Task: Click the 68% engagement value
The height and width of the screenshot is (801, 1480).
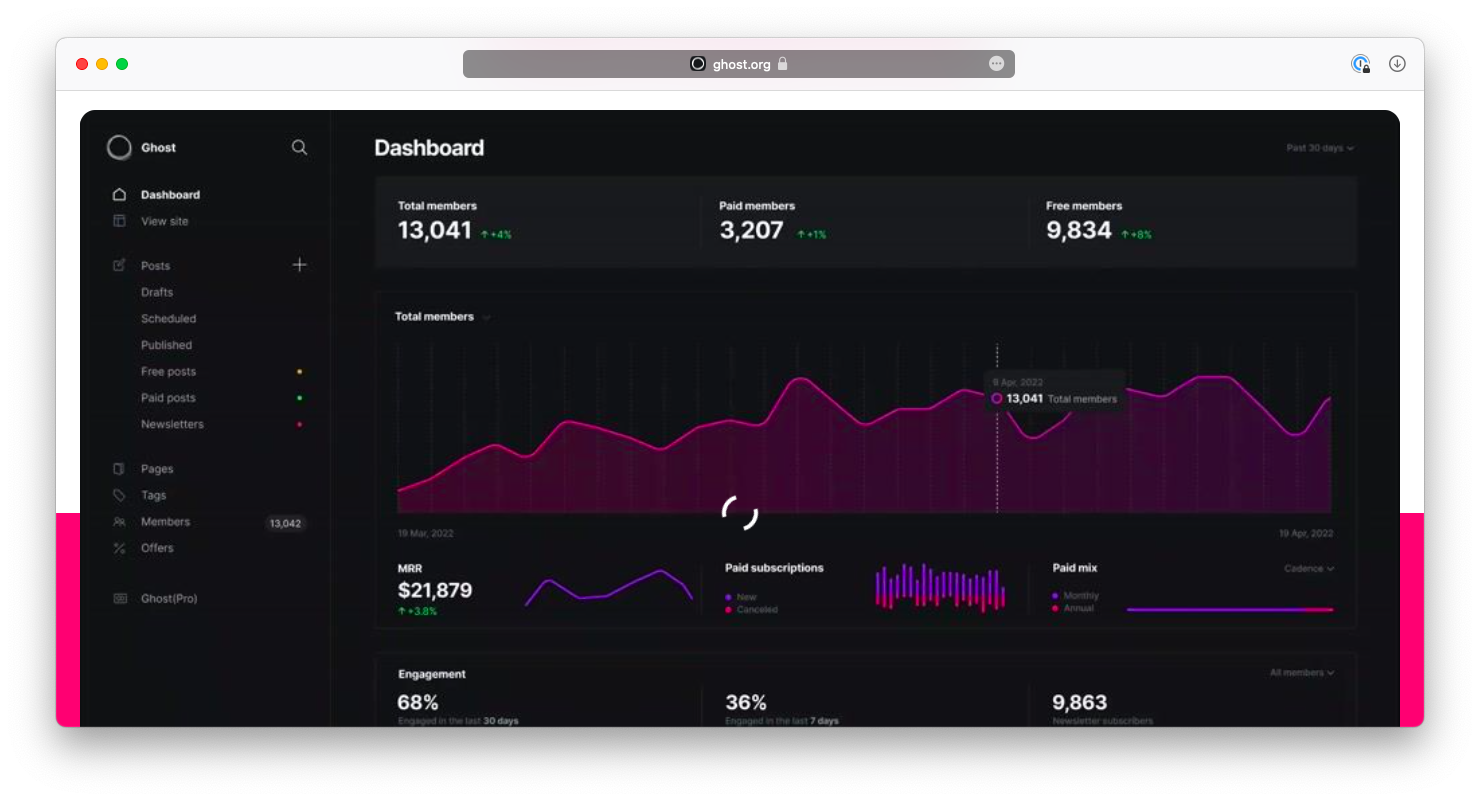Action: tap(418, 702)
